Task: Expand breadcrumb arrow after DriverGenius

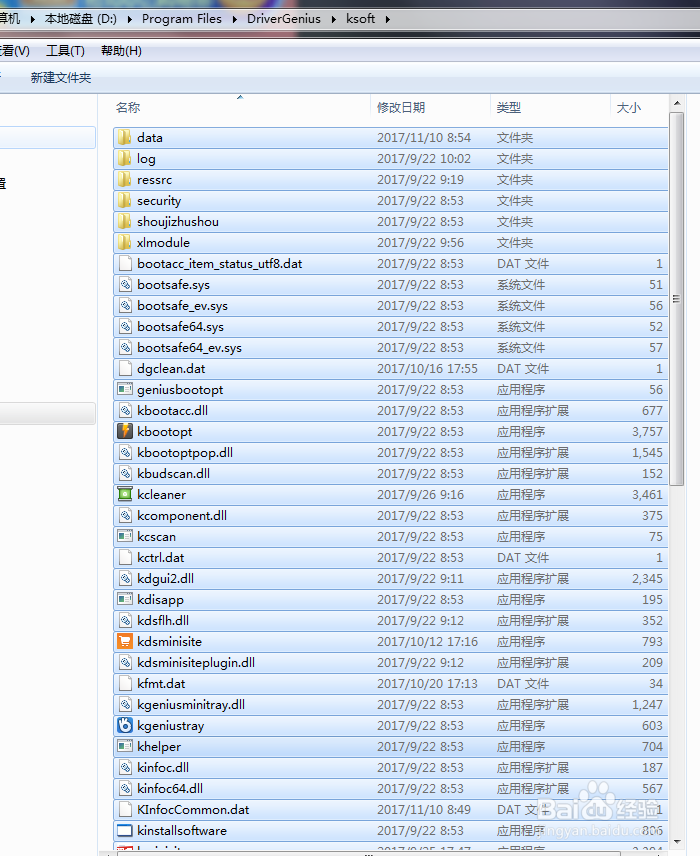Action: tap(333, 19)
